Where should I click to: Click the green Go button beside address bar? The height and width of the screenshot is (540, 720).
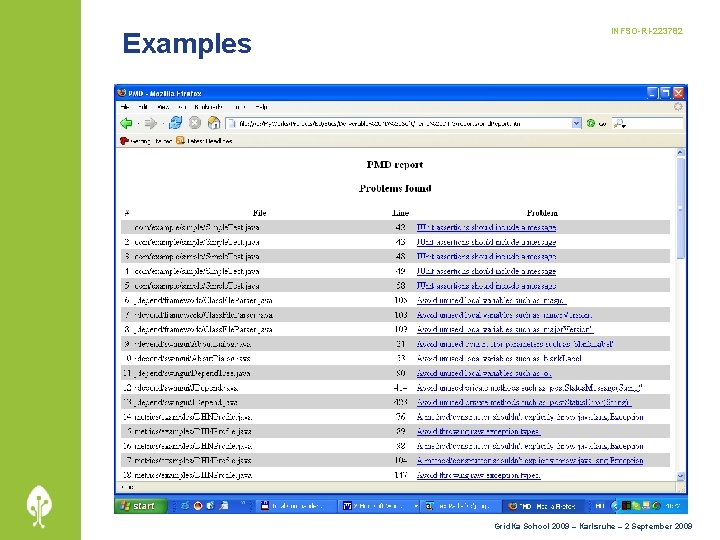pos(591,123)
